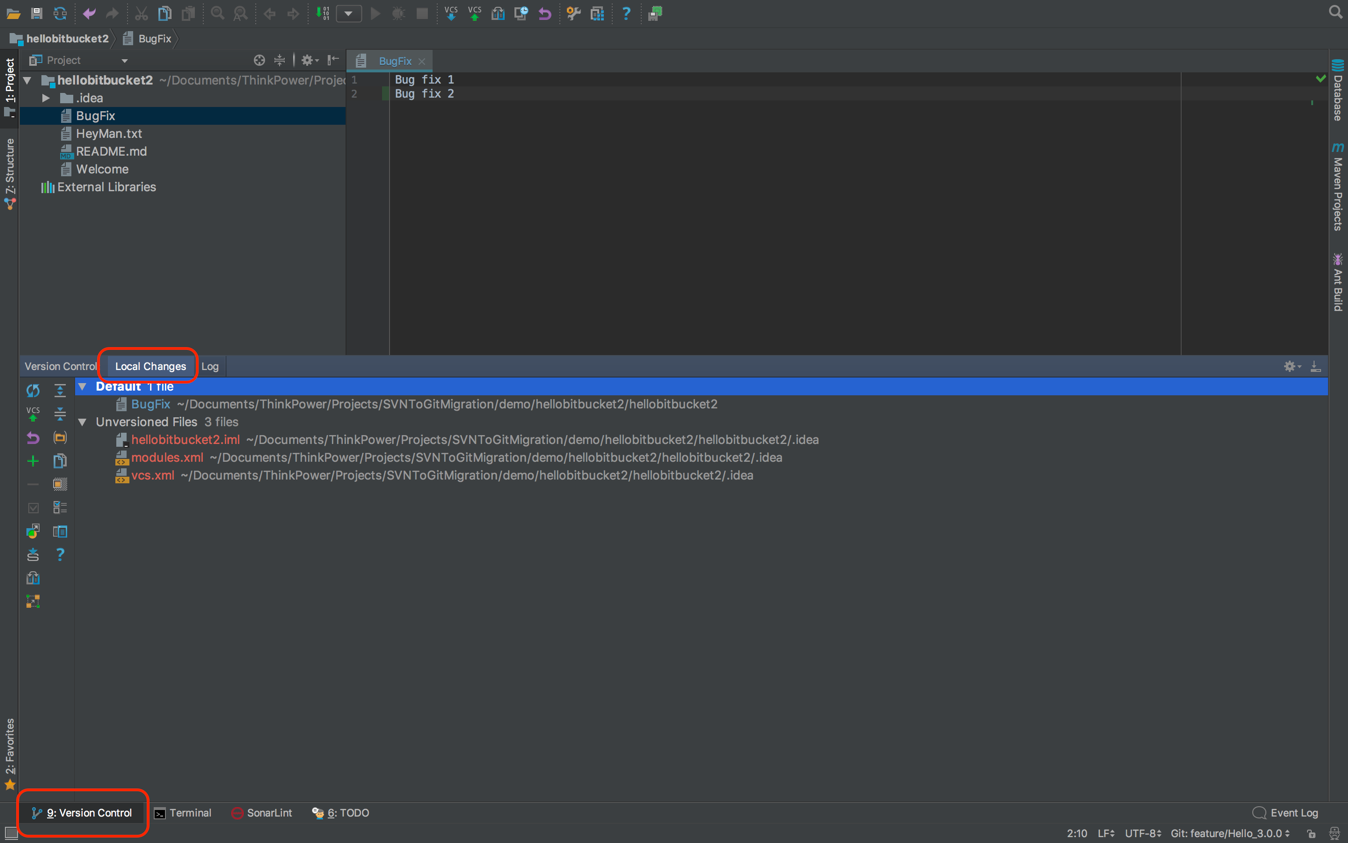Select README.md in the project tree
Screen dimensions: 1348x843
tap(111, 152)
